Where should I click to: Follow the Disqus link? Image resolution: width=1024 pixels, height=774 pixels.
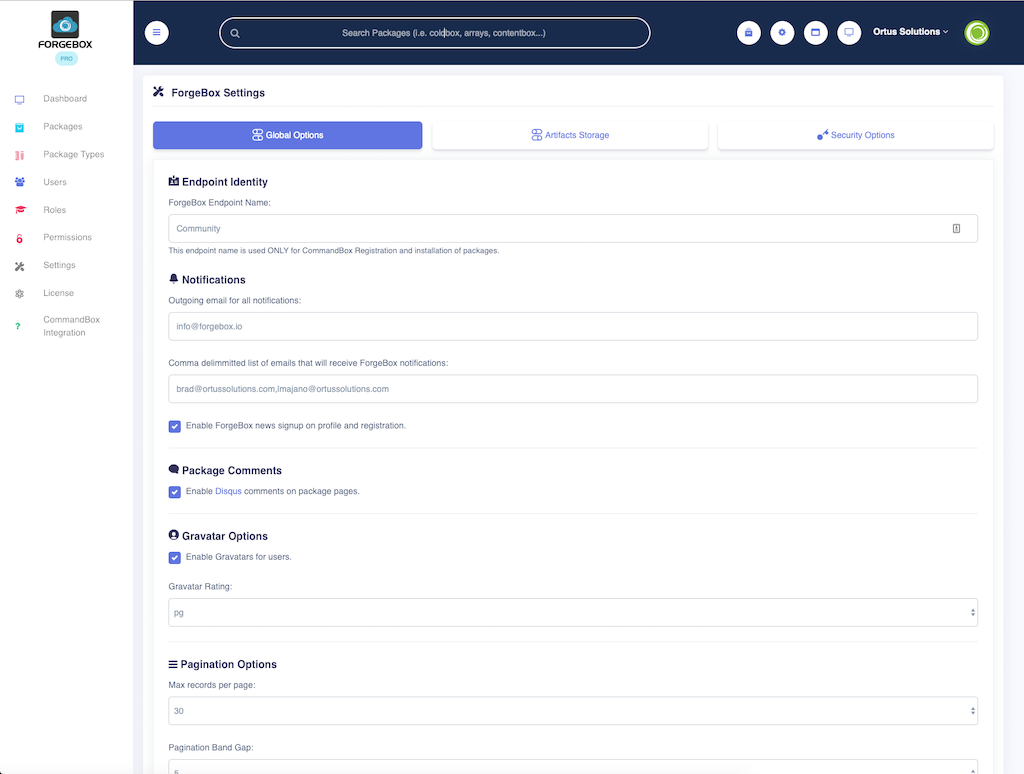pos(228,492)
